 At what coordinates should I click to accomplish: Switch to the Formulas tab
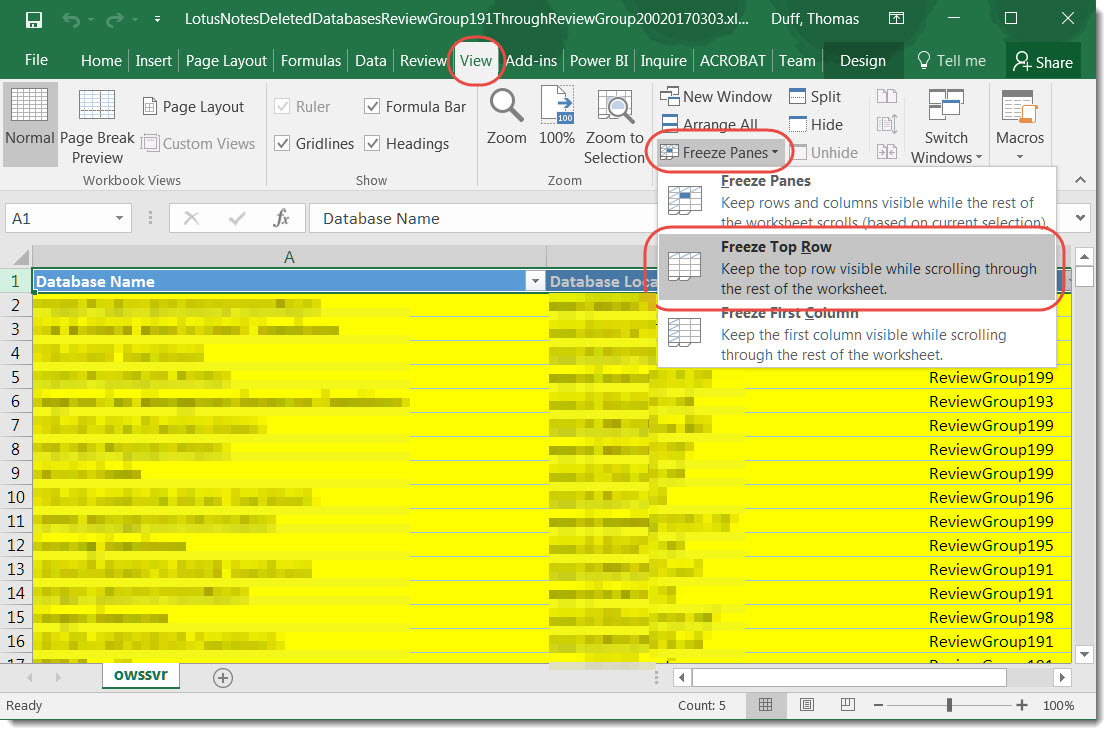click(x=310, y=61)
